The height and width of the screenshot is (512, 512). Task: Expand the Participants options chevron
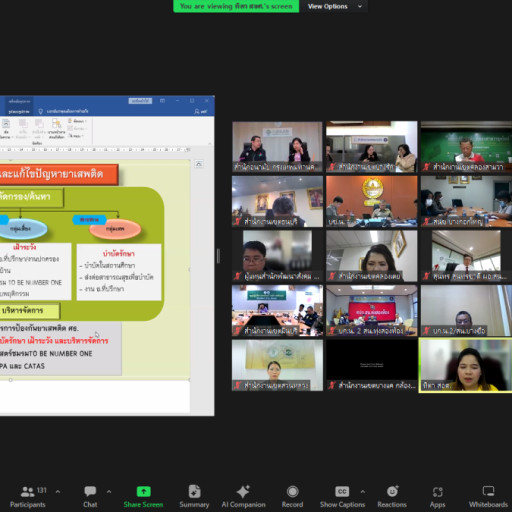(58, 491)
